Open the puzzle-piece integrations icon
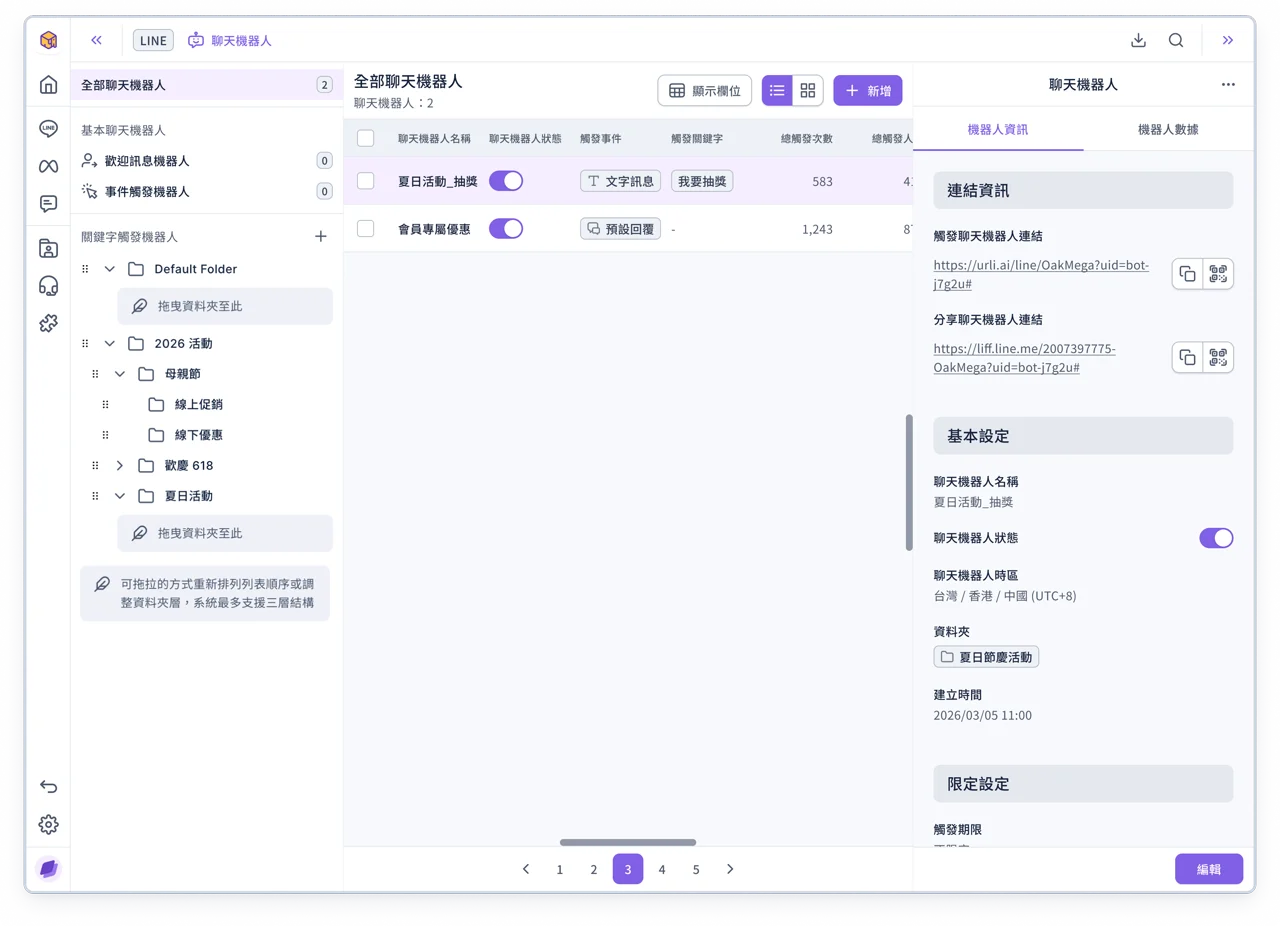Screen dimensions: 1280x926 click(48, 323)
